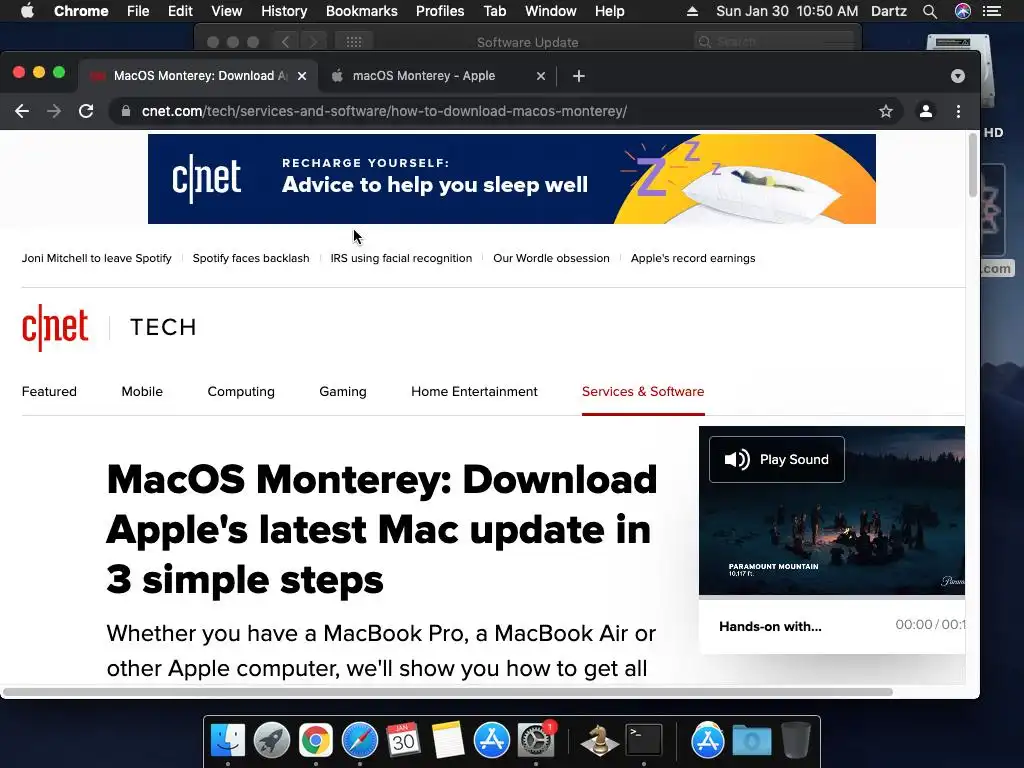
Task: Click the CNET sleep advice banner ad
Action: (511, 179)
